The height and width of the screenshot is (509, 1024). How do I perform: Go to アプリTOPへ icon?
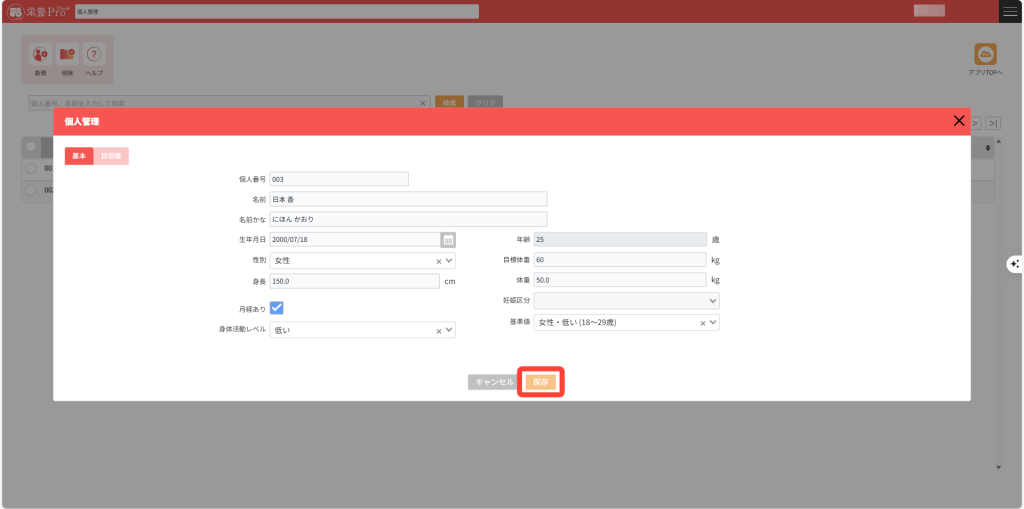985,55
